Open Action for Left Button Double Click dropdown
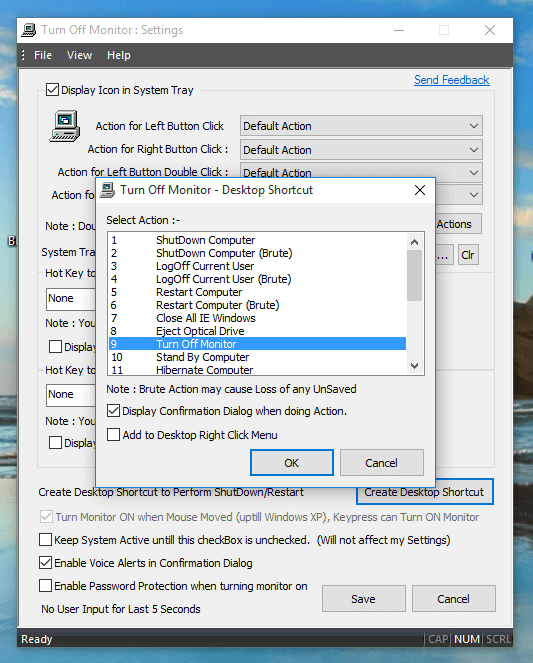533x663 pixels. point(361,172)
